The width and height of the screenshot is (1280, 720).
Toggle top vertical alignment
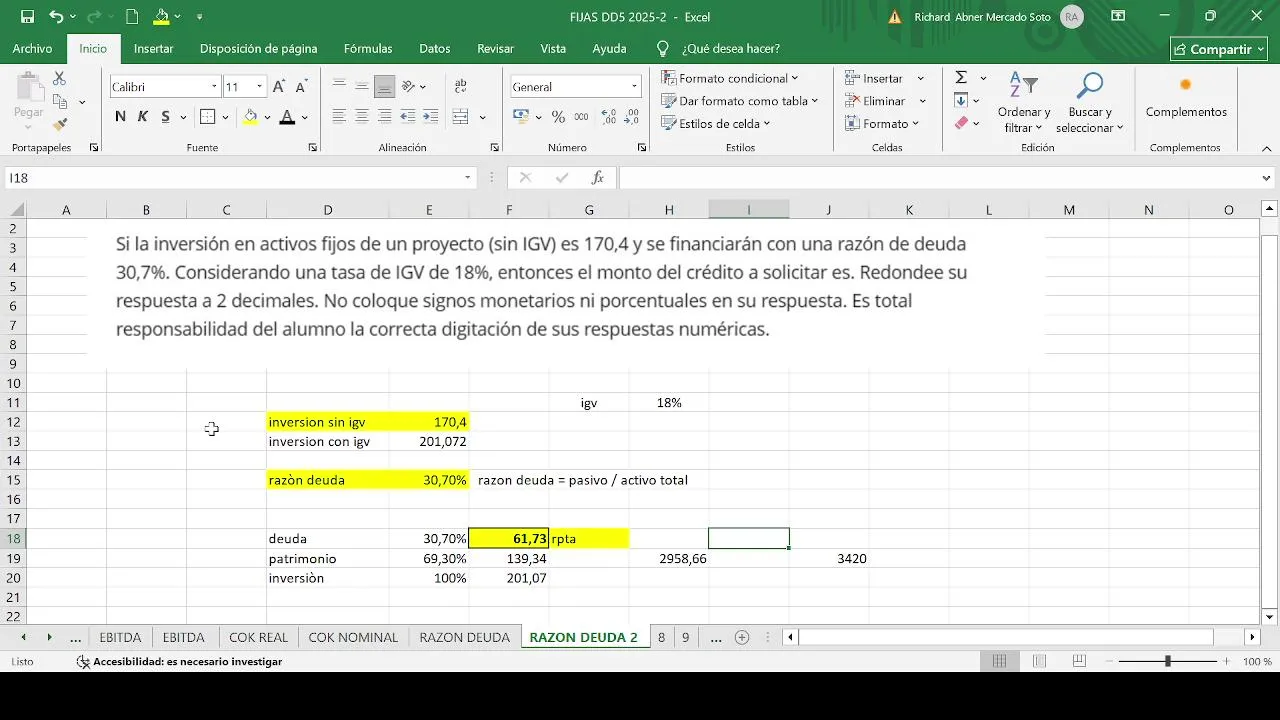point(339,87)
